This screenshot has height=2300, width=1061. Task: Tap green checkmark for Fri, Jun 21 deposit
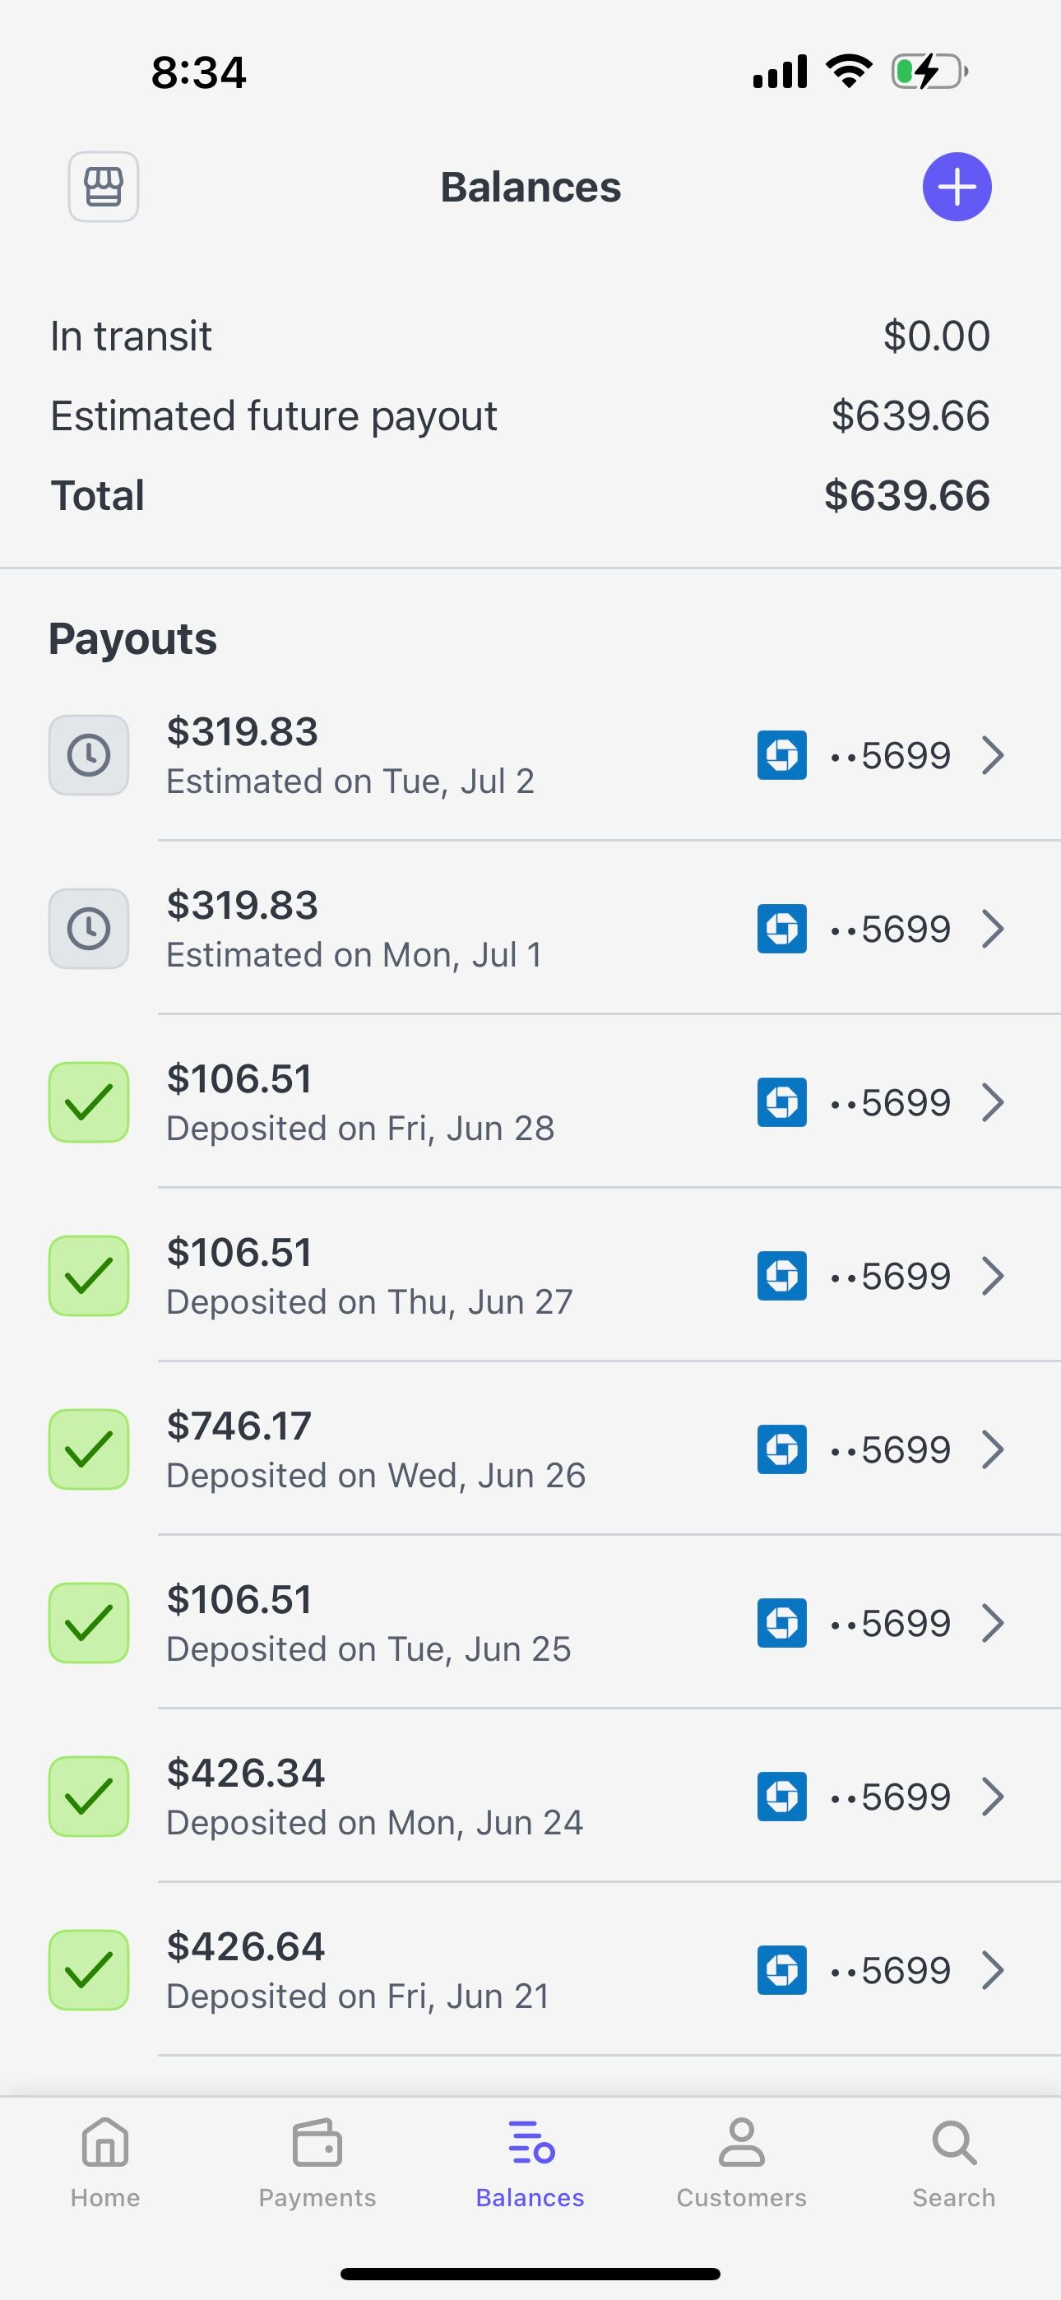point(89,1970)
